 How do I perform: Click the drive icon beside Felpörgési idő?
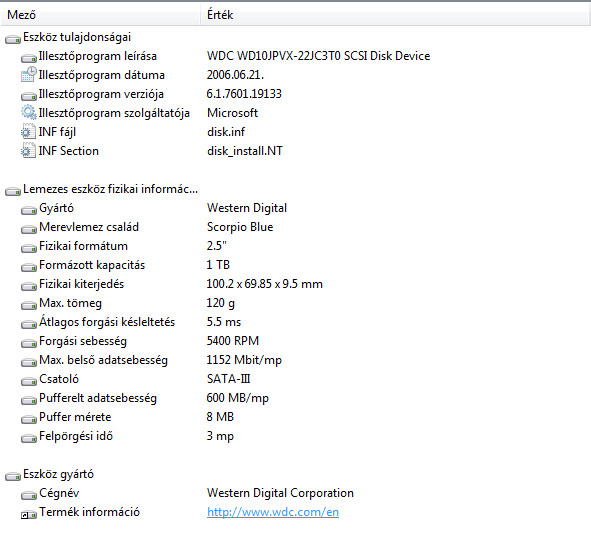coord(29,438)
